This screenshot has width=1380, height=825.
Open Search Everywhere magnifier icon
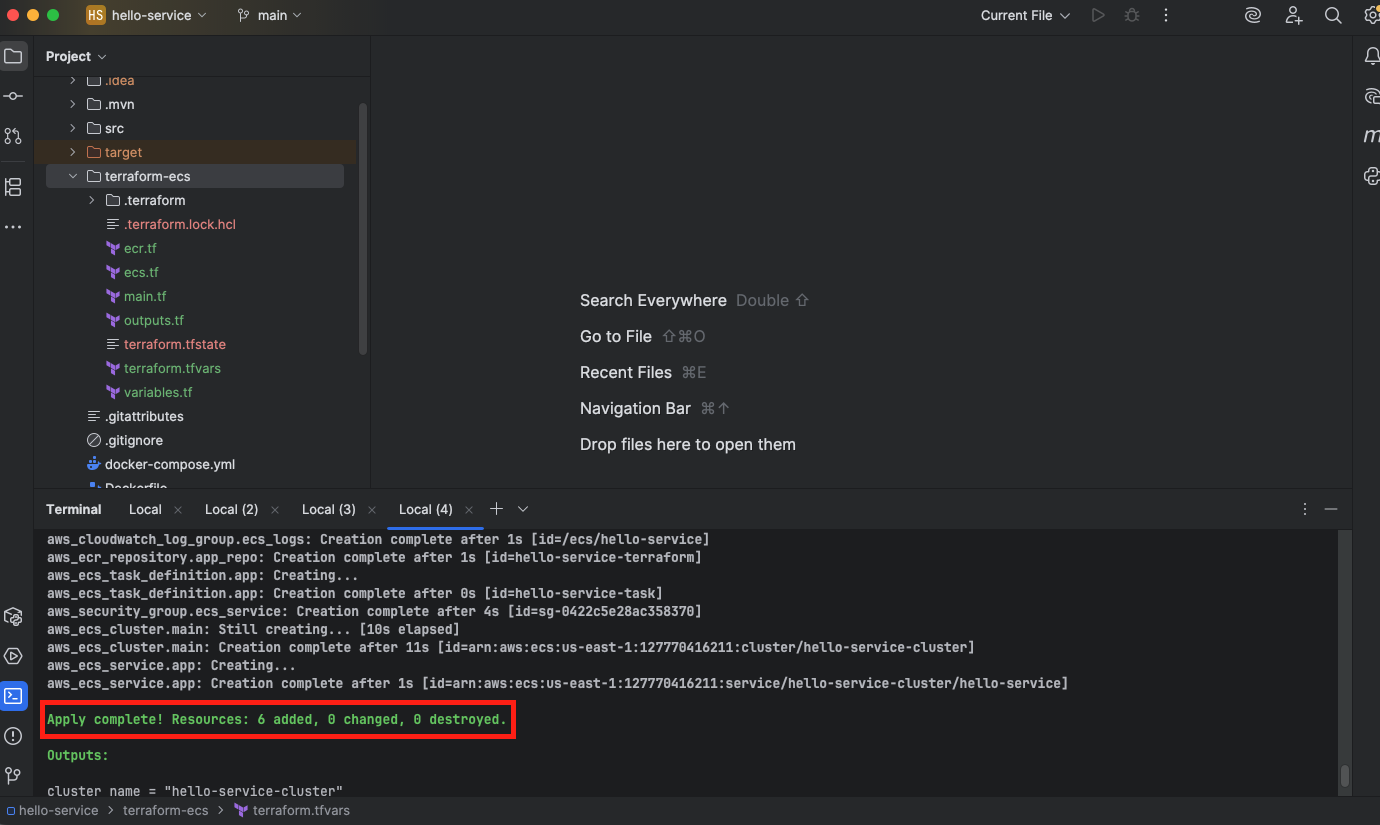point(1333,15)
